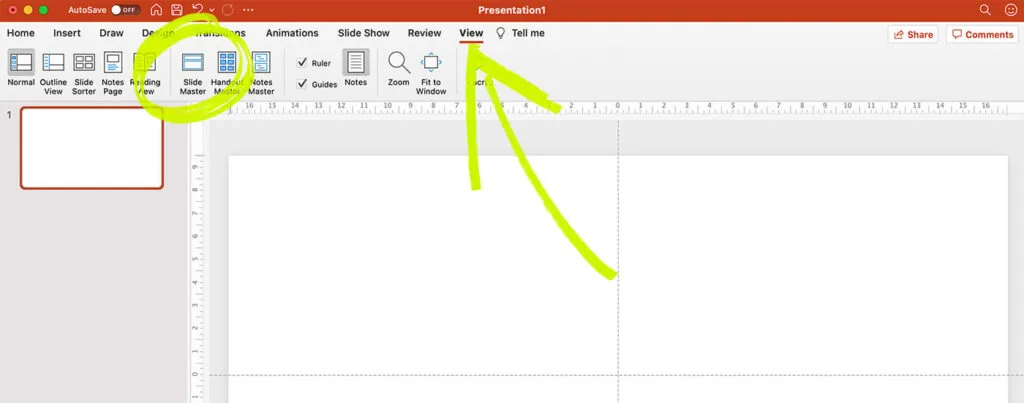The width and height of the screenshot is (1024, 403).
Task: Select the View tab
Action: click(472, 33)
